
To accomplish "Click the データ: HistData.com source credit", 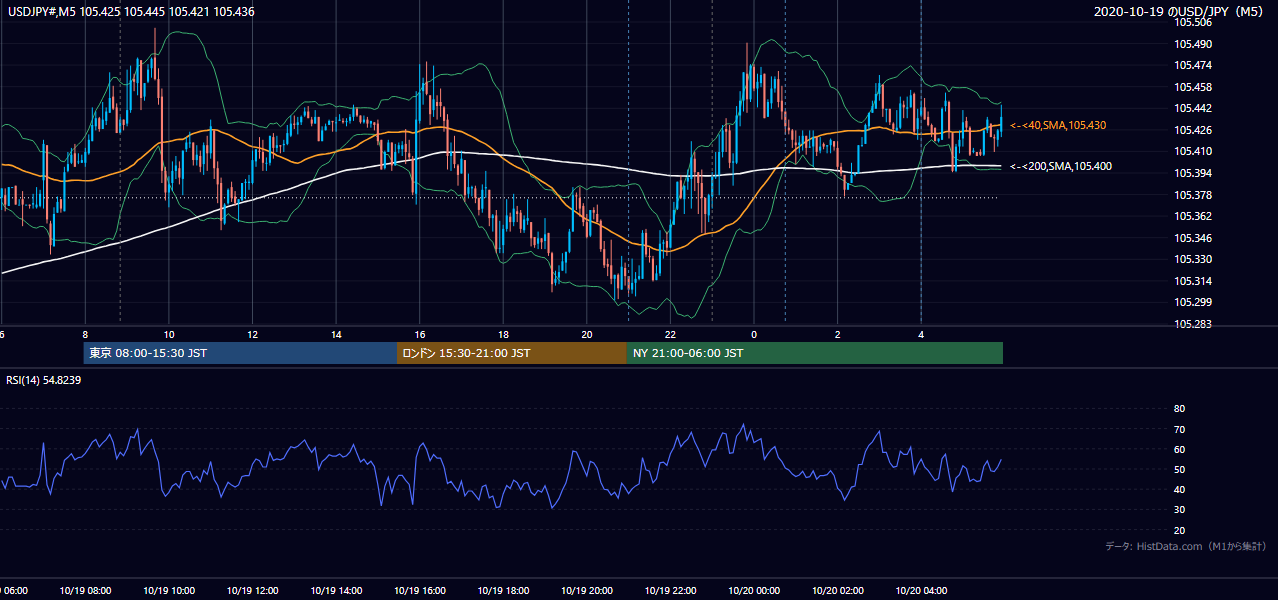I will tap(1185, 546).
